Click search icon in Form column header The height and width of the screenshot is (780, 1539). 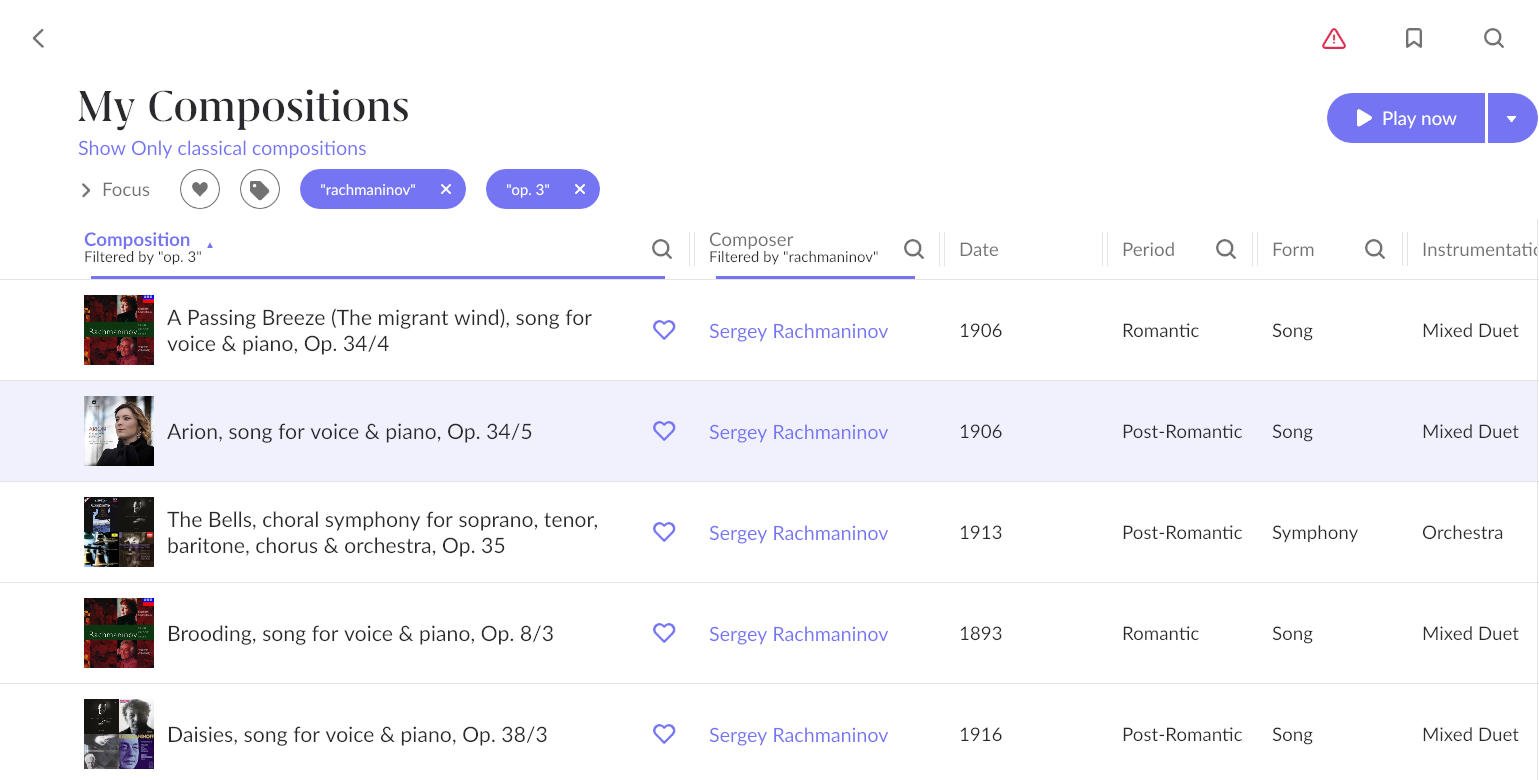(1374, 249)
